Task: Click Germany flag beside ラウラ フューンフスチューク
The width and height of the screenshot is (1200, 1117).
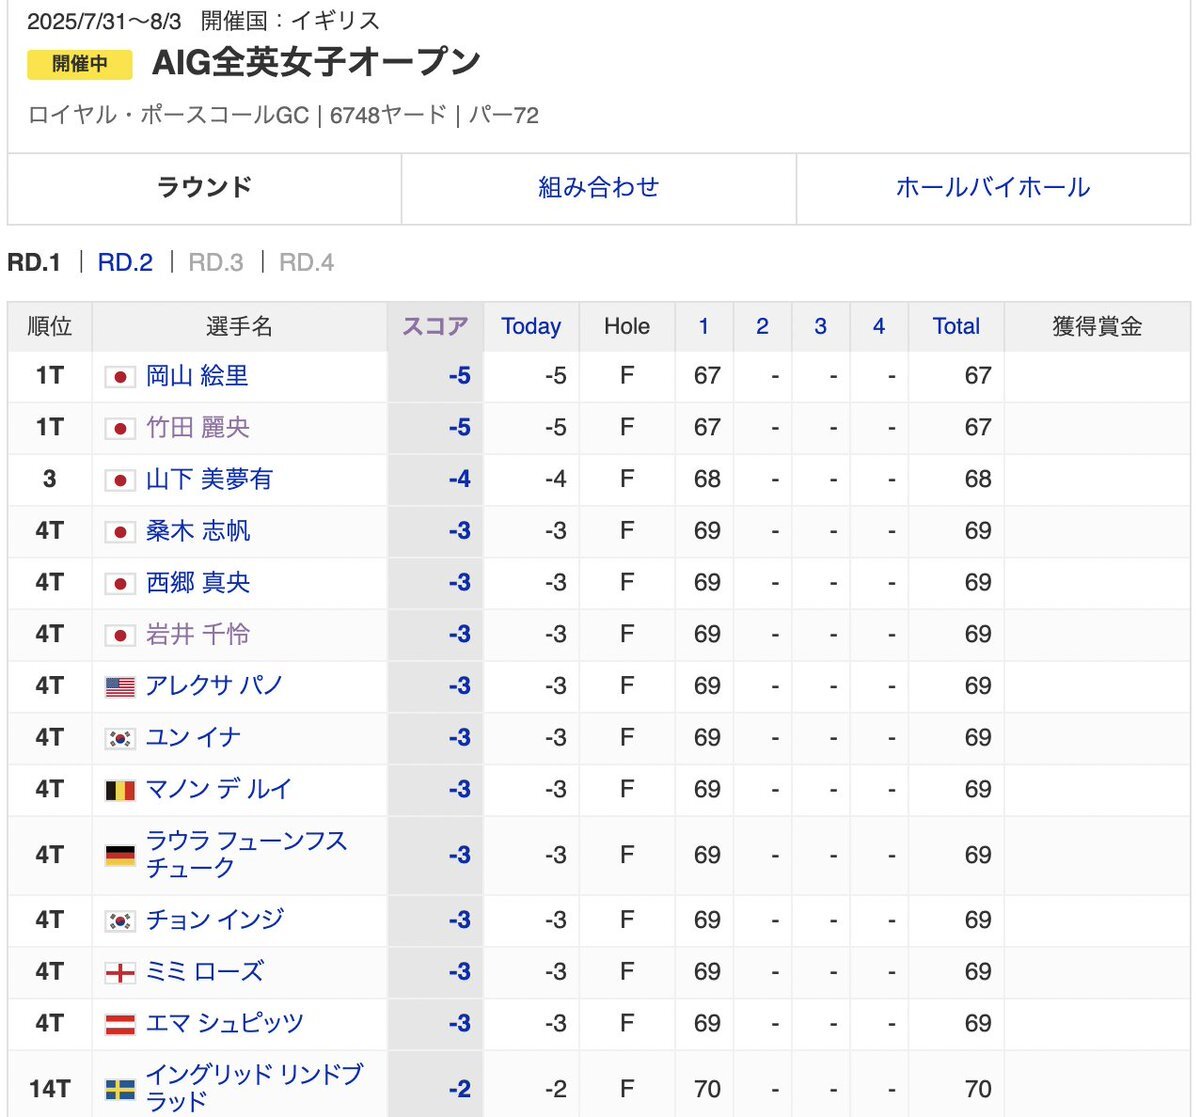Action: [x=120, y=856]
